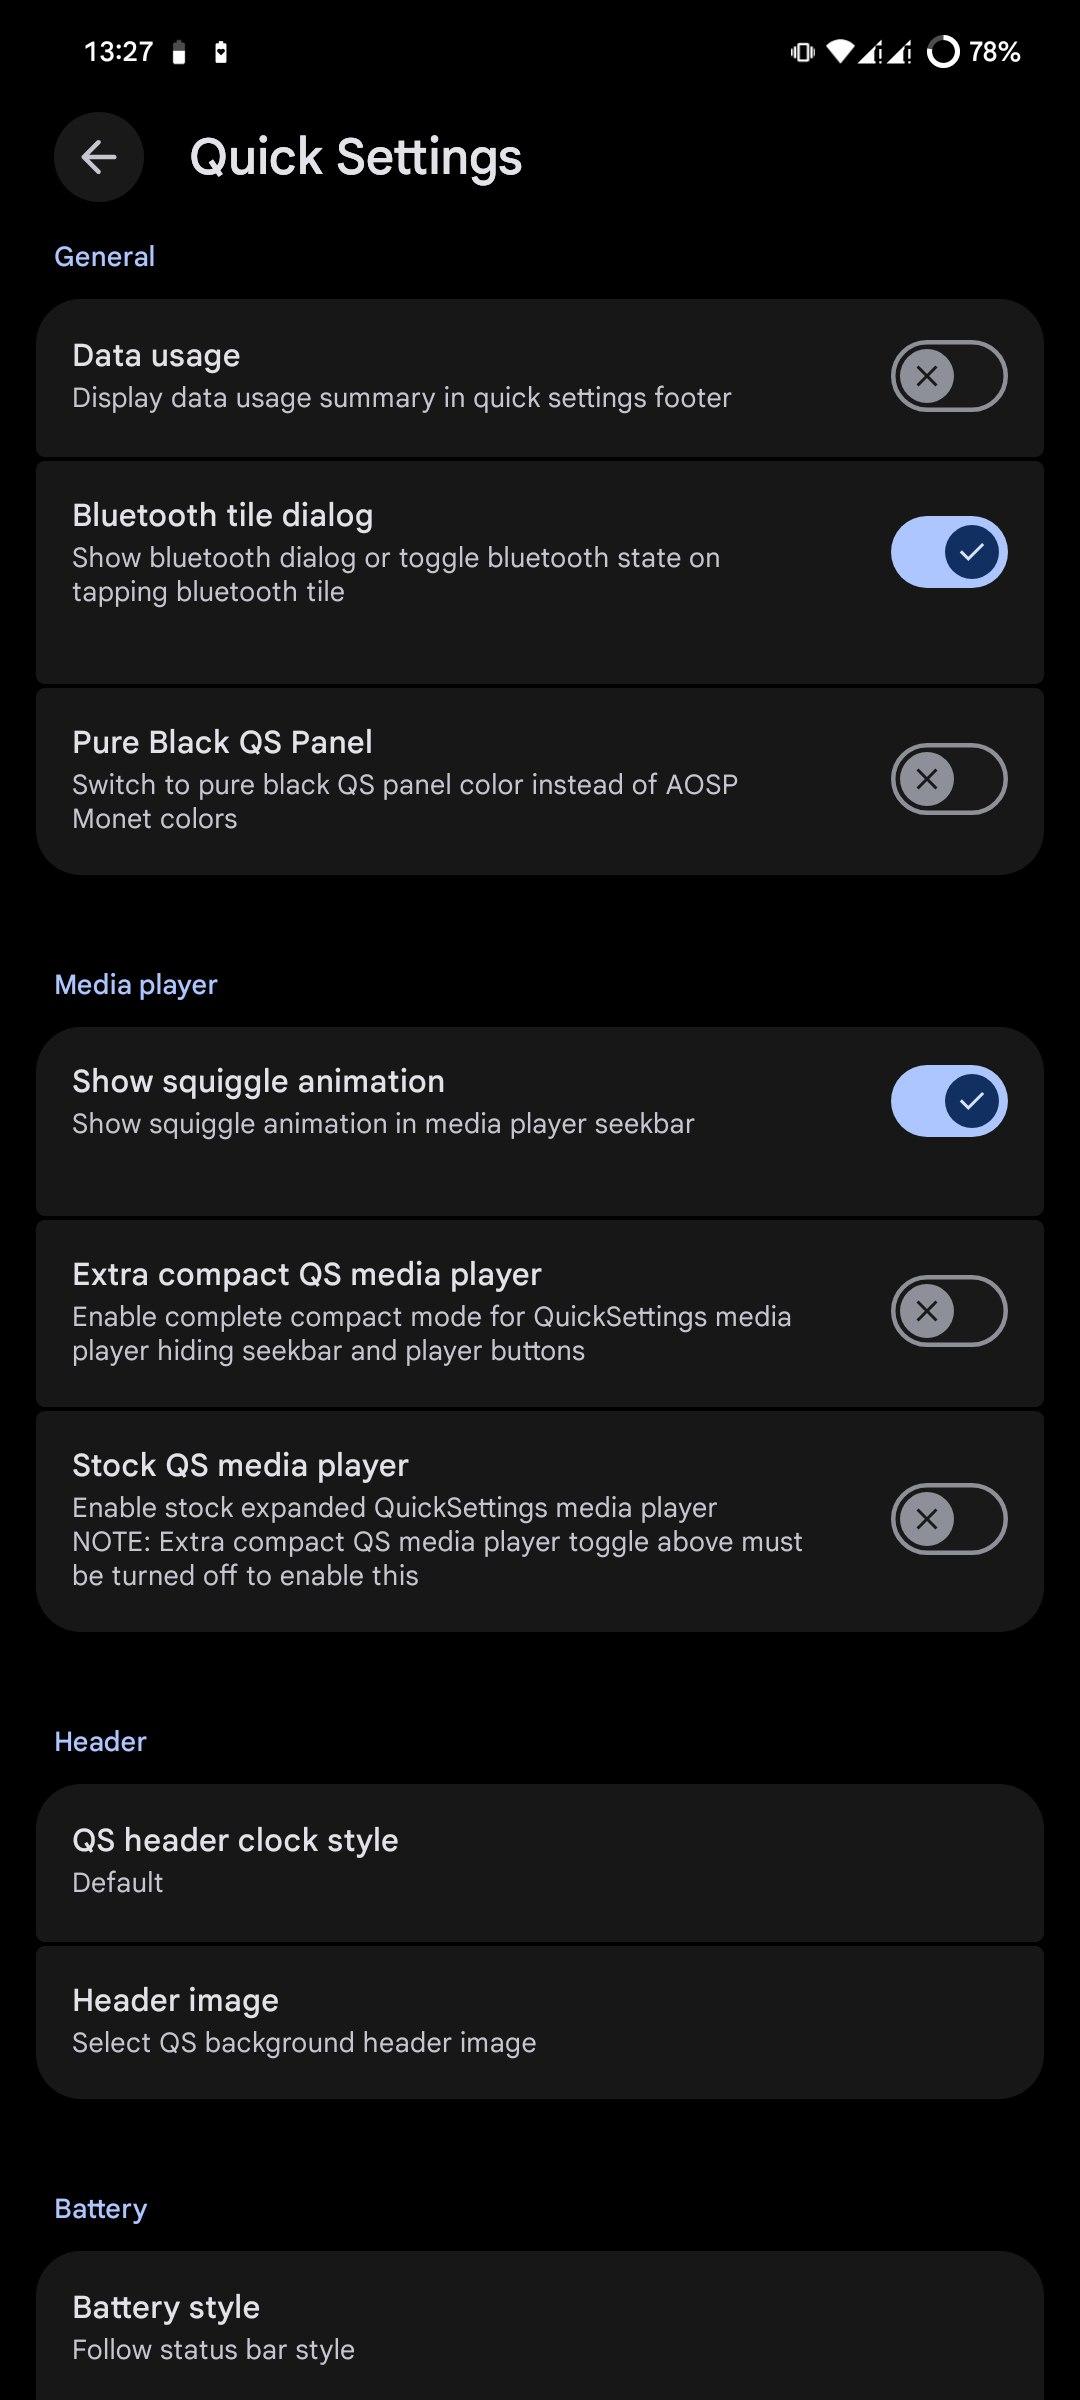
Task: Tap the status bar clock showing 13:27
Action: [x=119, y=52]
